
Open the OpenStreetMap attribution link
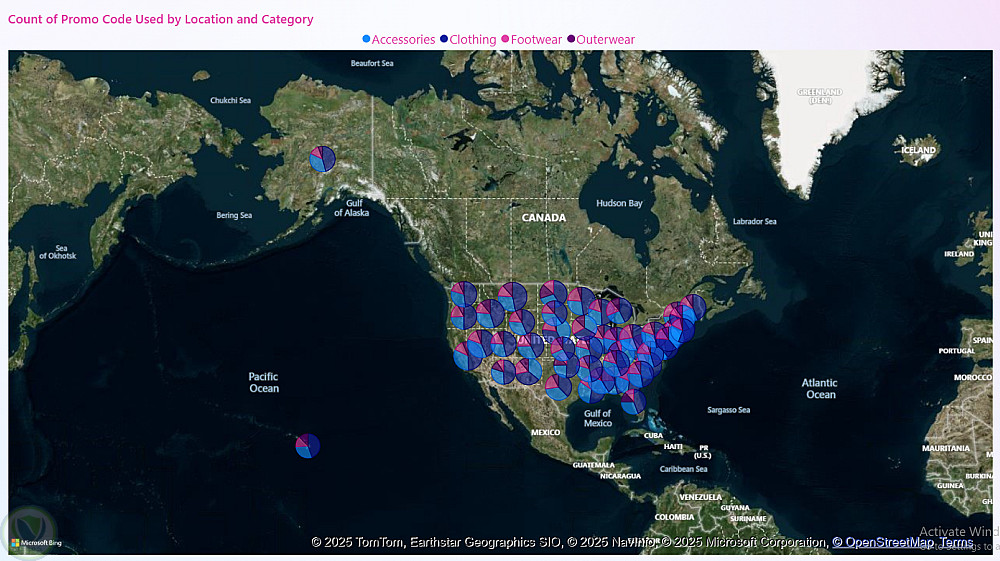(883, 543)
